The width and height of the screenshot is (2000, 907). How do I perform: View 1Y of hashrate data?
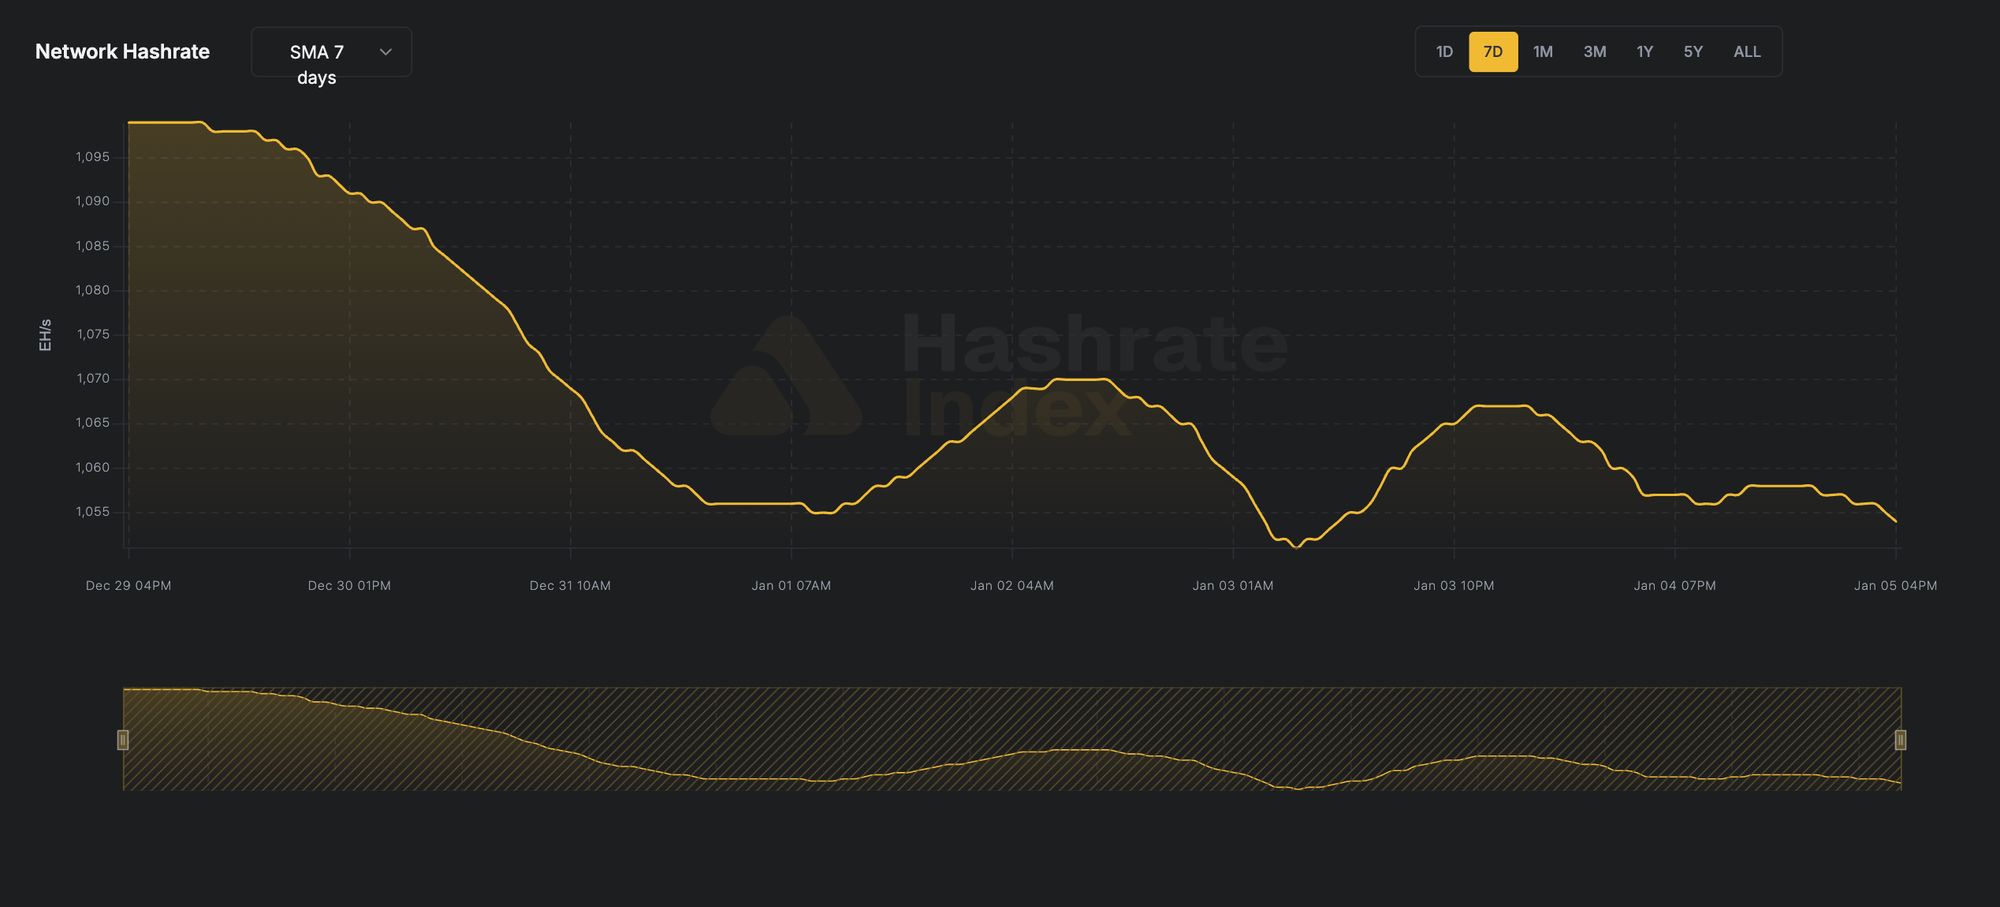coord(1645,51)
